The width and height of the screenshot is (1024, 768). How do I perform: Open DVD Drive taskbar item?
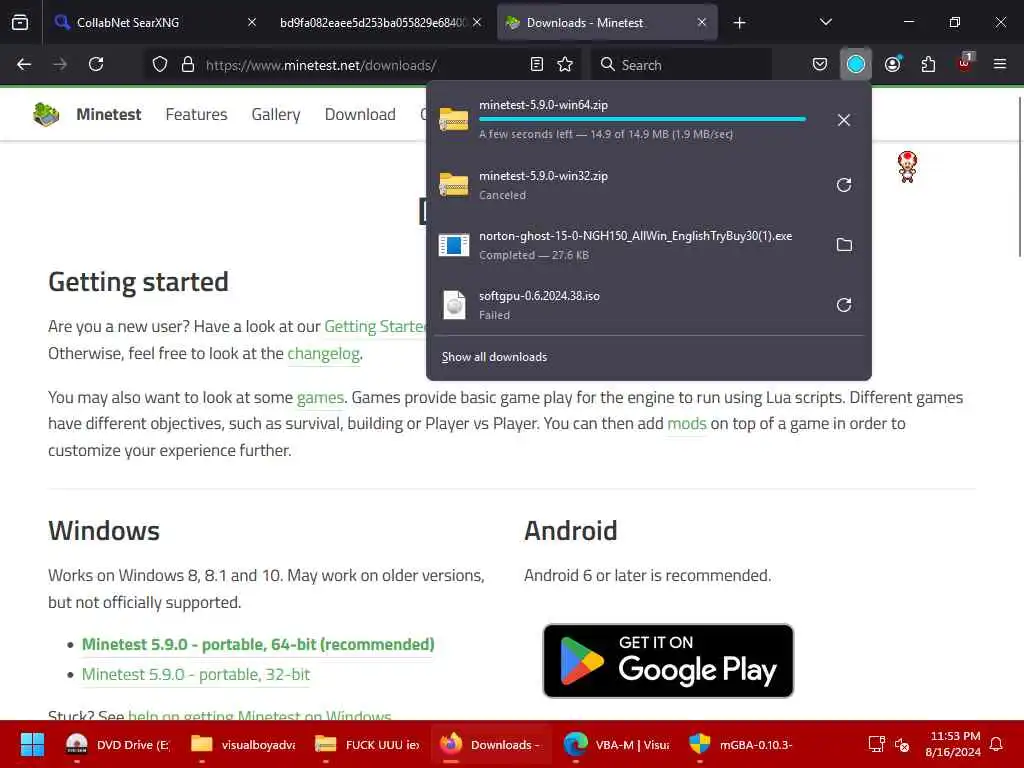[118, 744]
